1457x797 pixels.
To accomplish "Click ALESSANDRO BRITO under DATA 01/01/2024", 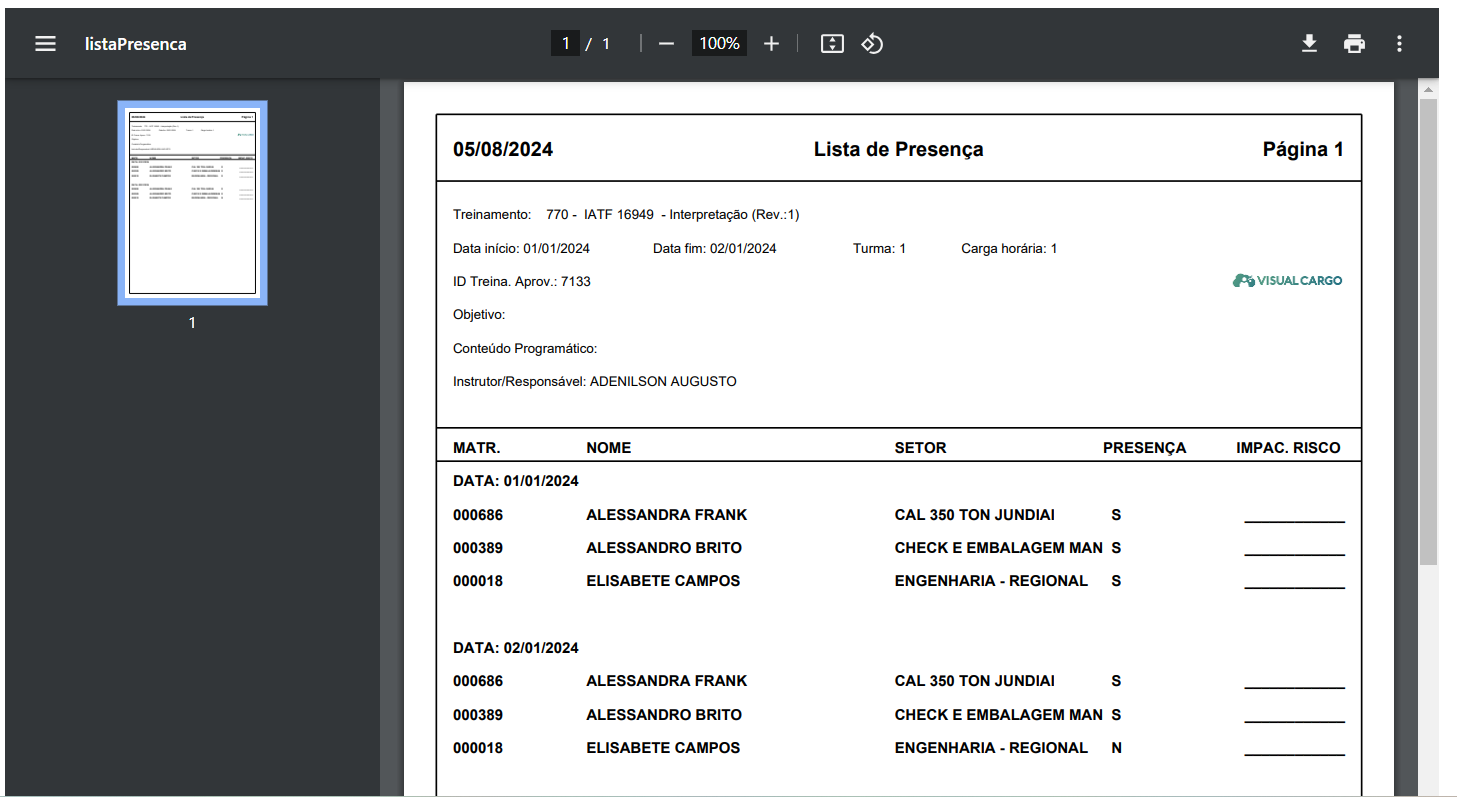I will [x=664, y=548].
